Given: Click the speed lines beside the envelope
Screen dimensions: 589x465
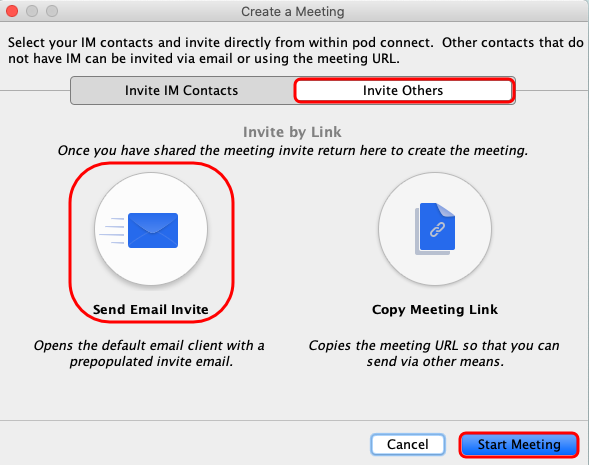Looking at the screenshot, I should [x=112, y=231].
